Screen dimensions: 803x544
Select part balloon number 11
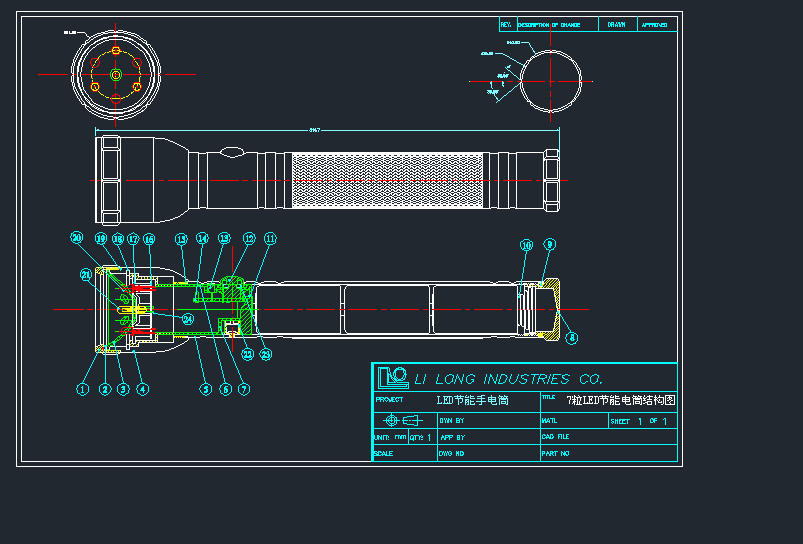coord(270,239)
